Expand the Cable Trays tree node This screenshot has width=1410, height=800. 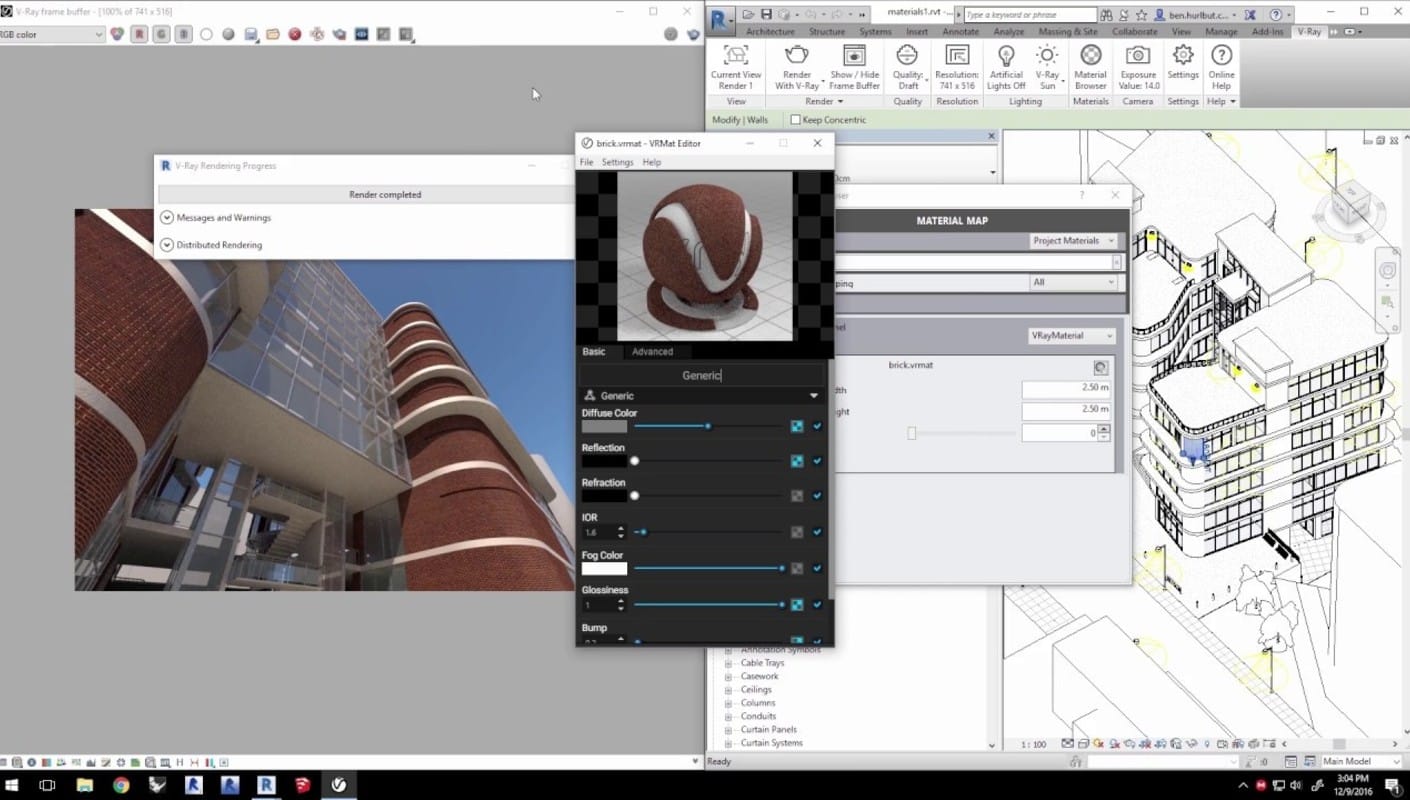coord(728,663)
